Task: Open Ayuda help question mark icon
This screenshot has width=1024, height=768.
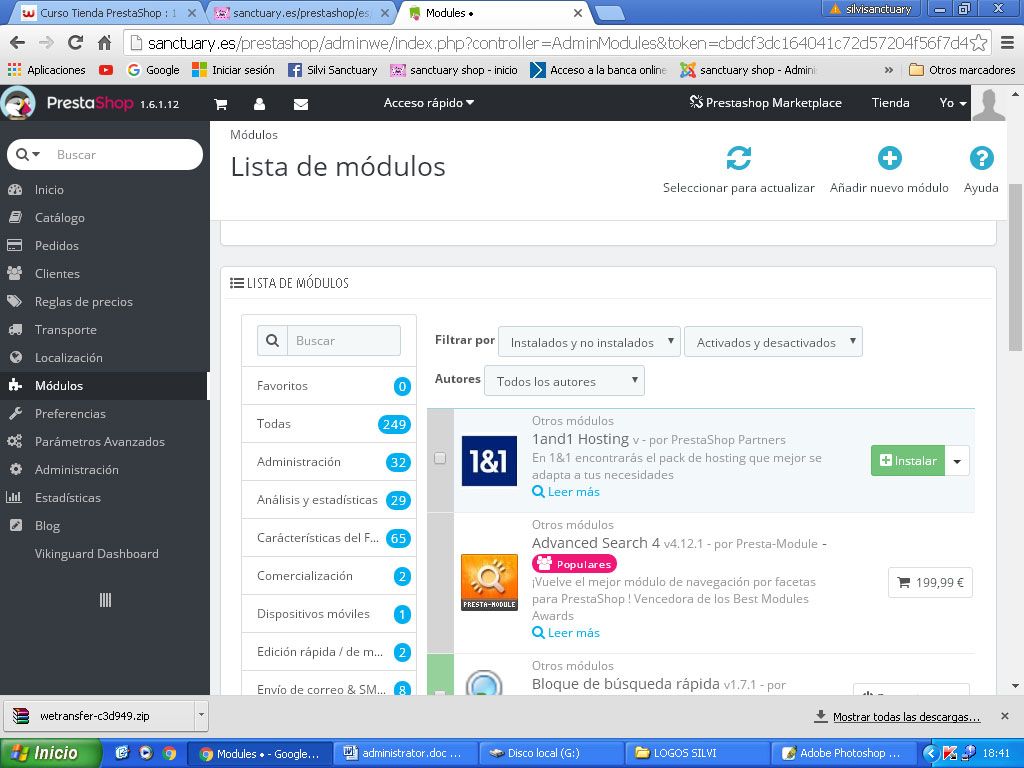Action: click(x=981, y=158)
